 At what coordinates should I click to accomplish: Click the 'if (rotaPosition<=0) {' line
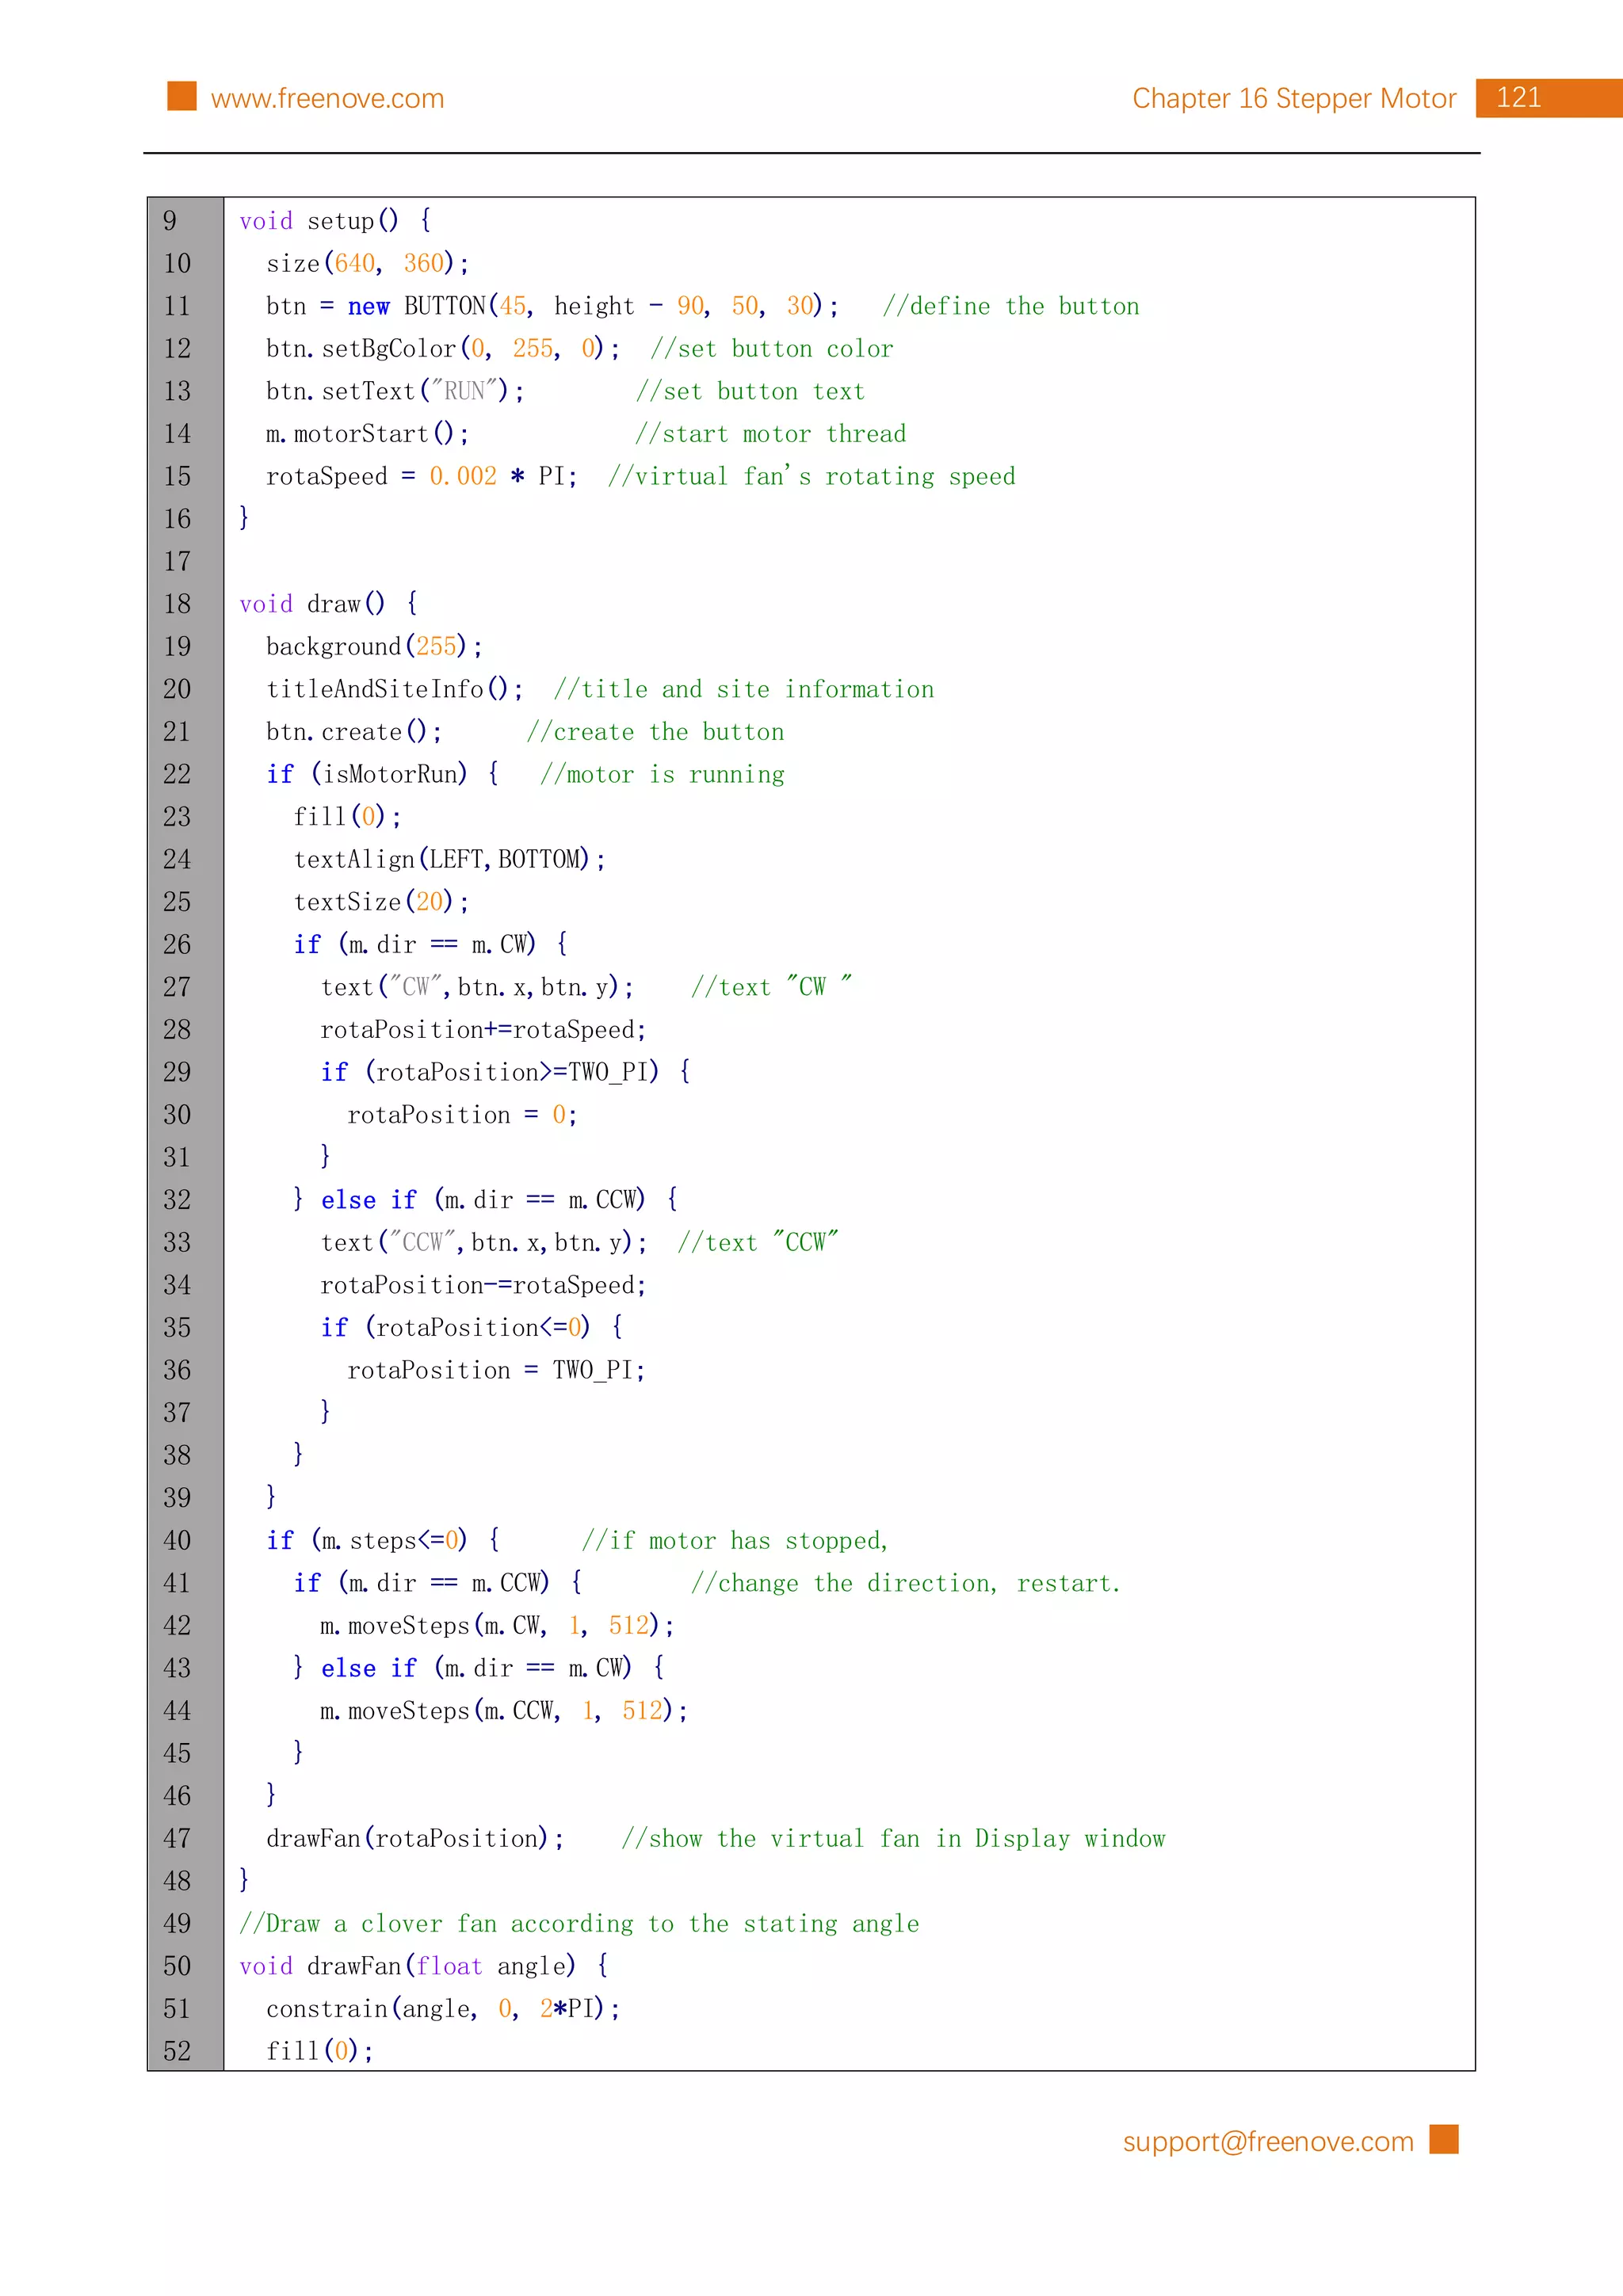pos(471,1327)
